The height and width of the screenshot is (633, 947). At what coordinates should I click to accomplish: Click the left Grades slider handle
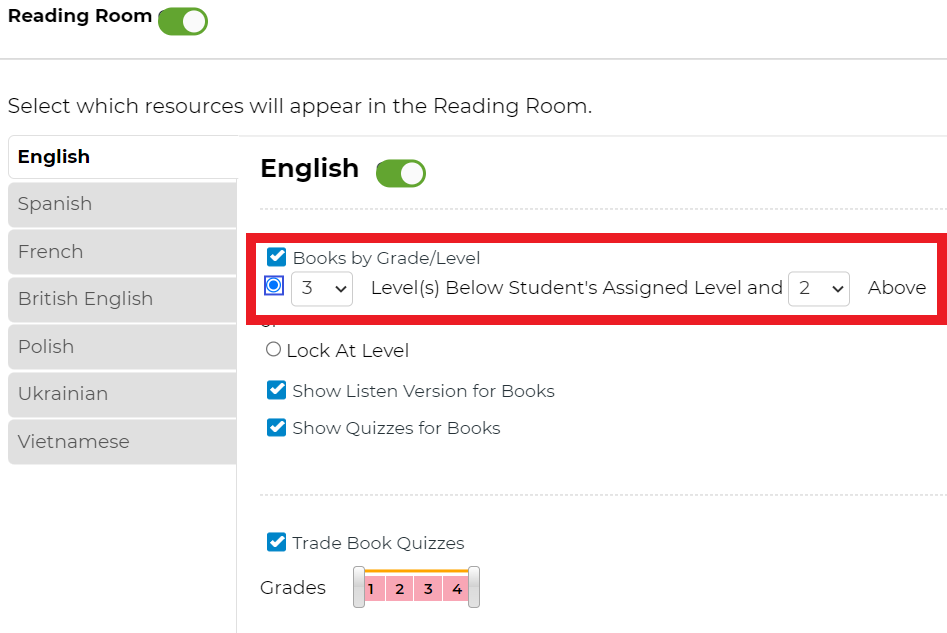359,587
